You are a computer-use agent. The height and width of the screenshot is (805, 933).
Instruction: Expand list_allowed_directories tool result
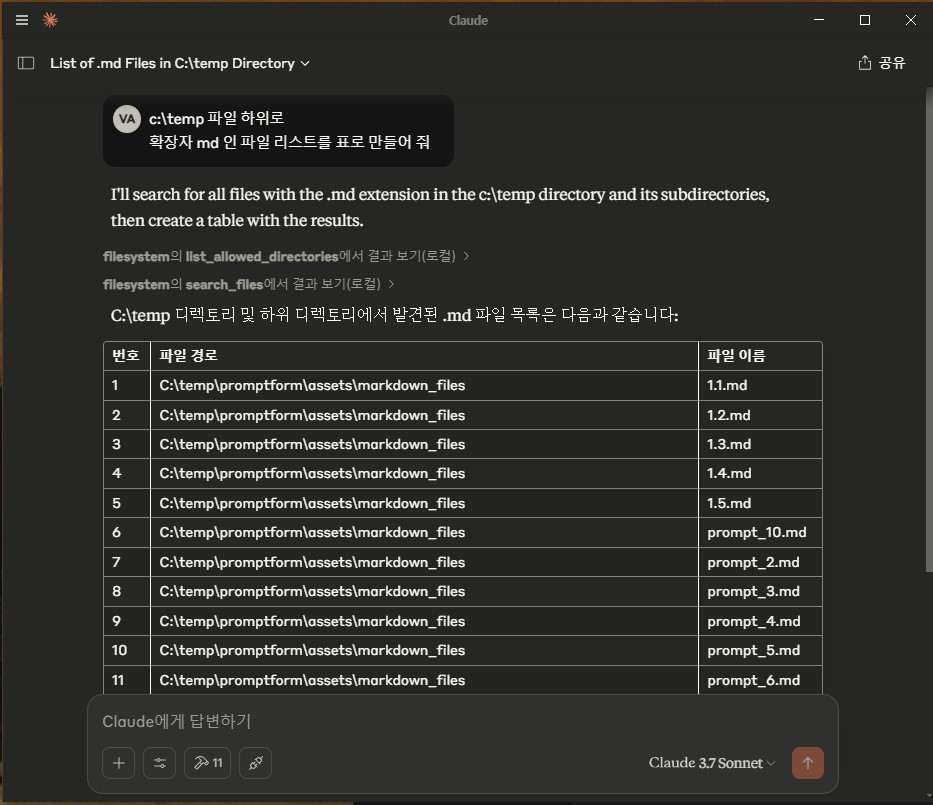click(x=286, y=256)
